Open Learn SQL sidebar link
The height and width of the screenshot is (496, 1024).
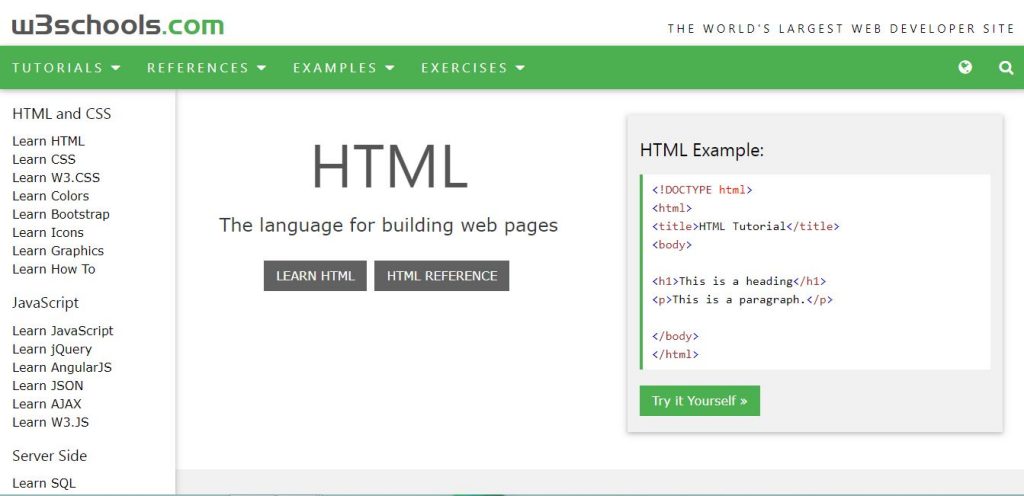[x=44, y=484]
